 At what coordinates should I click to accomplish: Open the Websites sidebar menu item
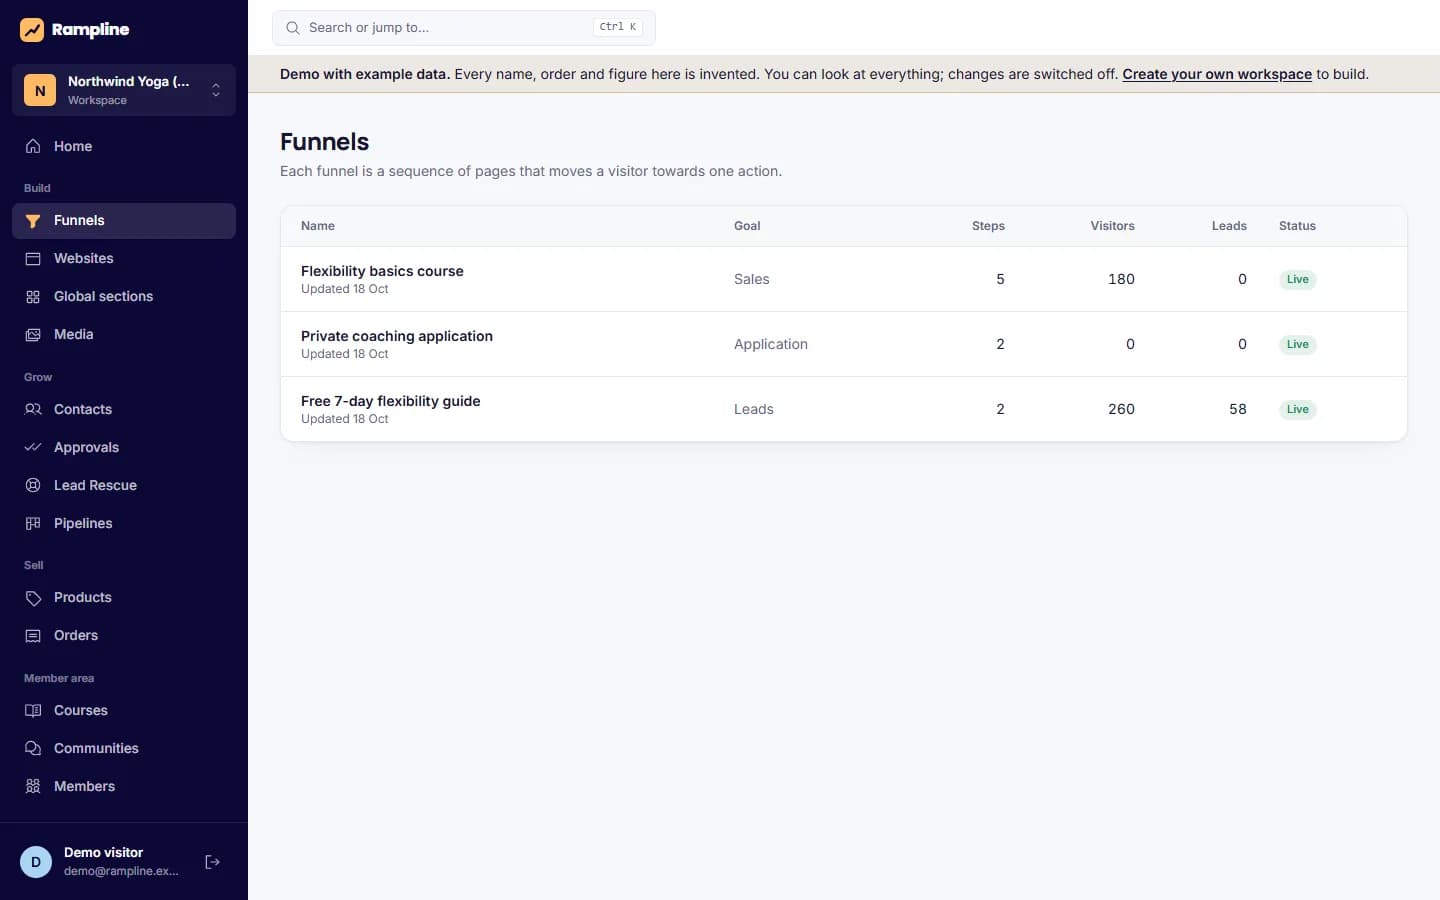(124, 259)
